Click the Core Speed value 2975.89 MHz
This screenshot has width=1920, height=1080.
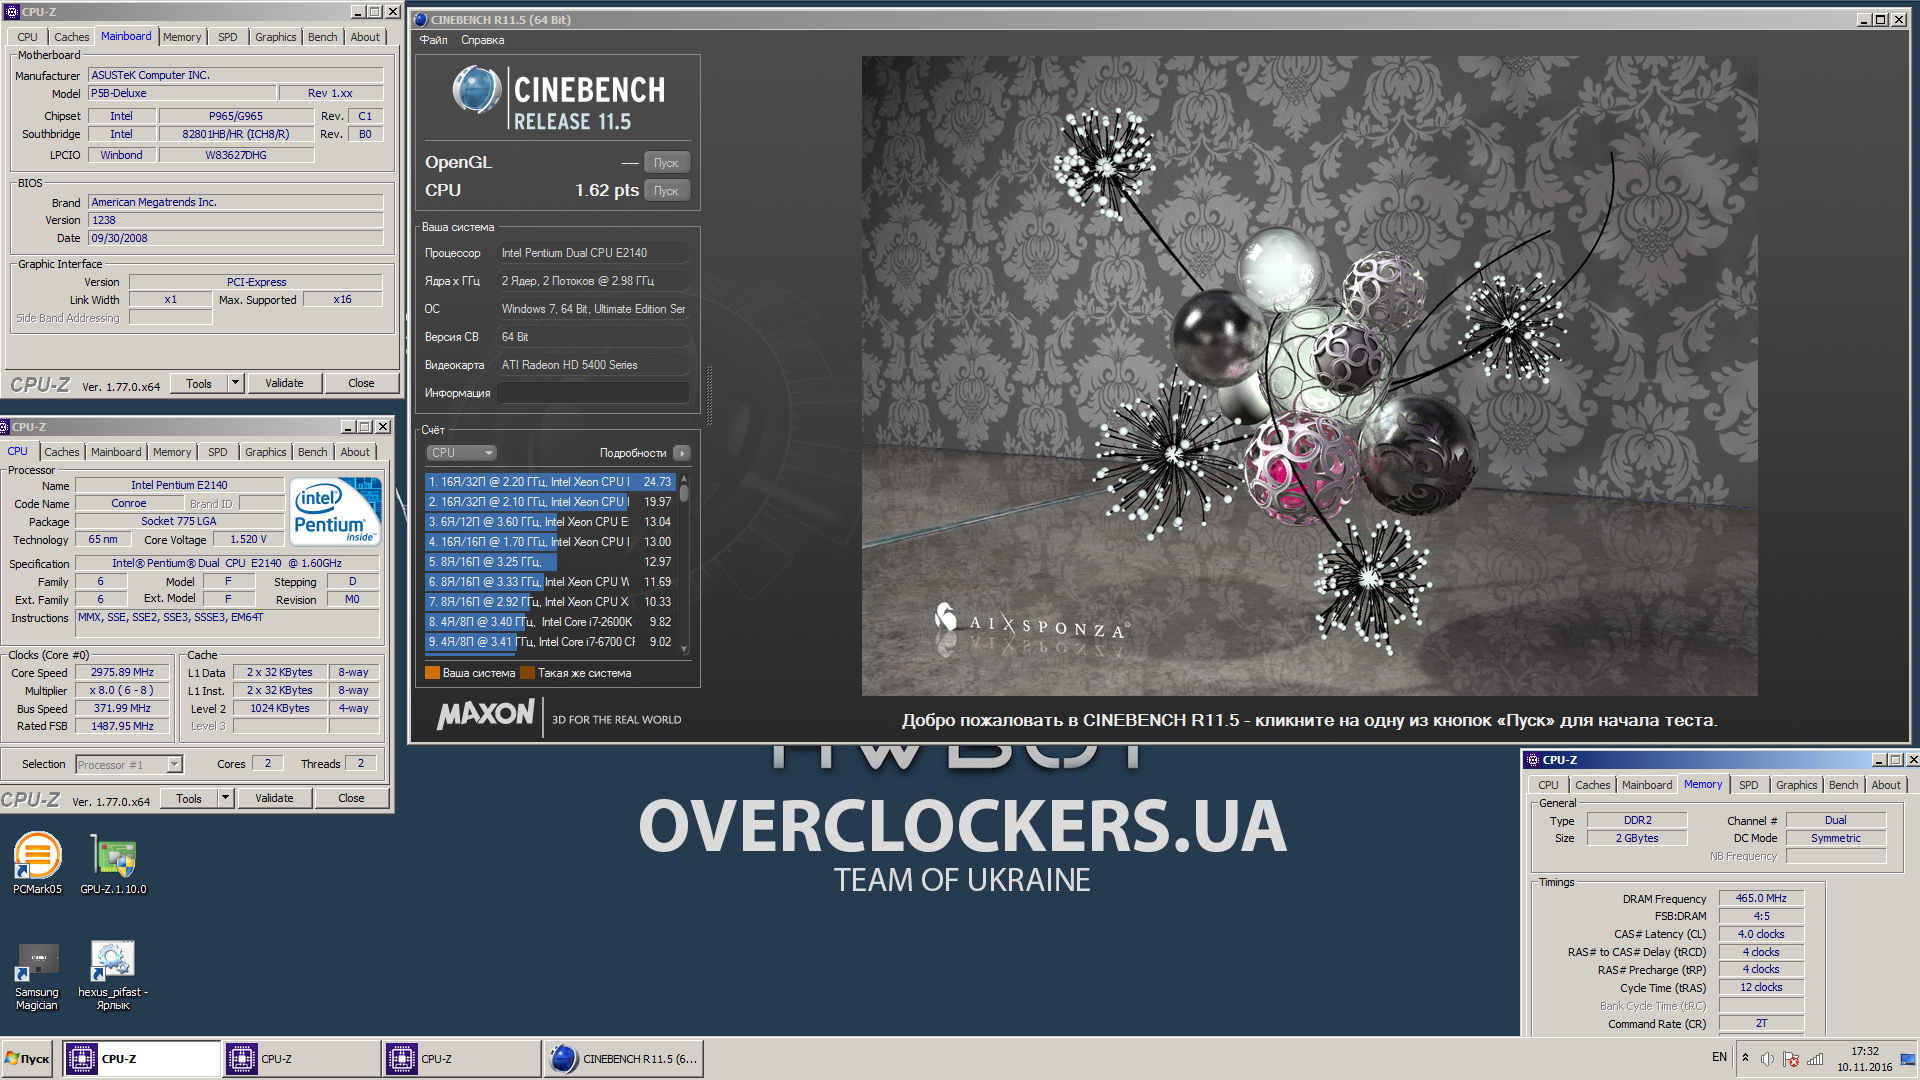(x=122, y=672)
